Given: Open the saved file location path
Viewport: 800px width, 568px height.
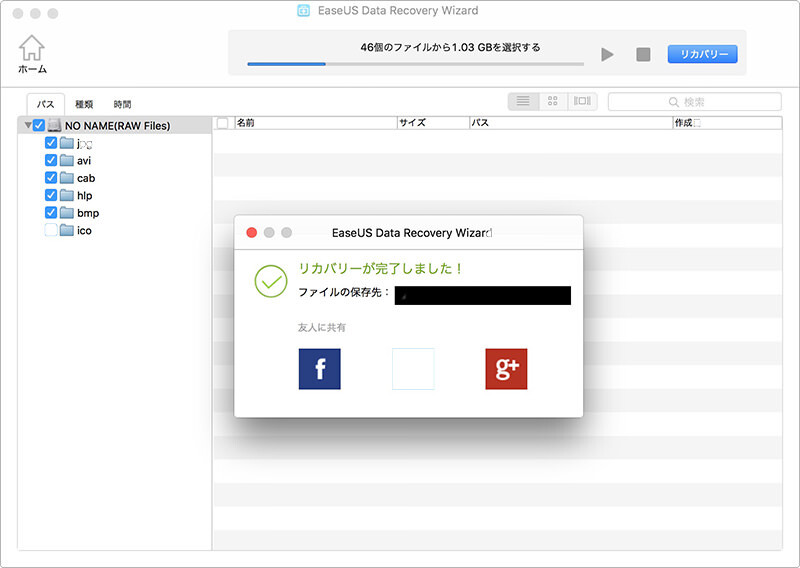Looking at the screenshot, I should (x=483, y=295).
